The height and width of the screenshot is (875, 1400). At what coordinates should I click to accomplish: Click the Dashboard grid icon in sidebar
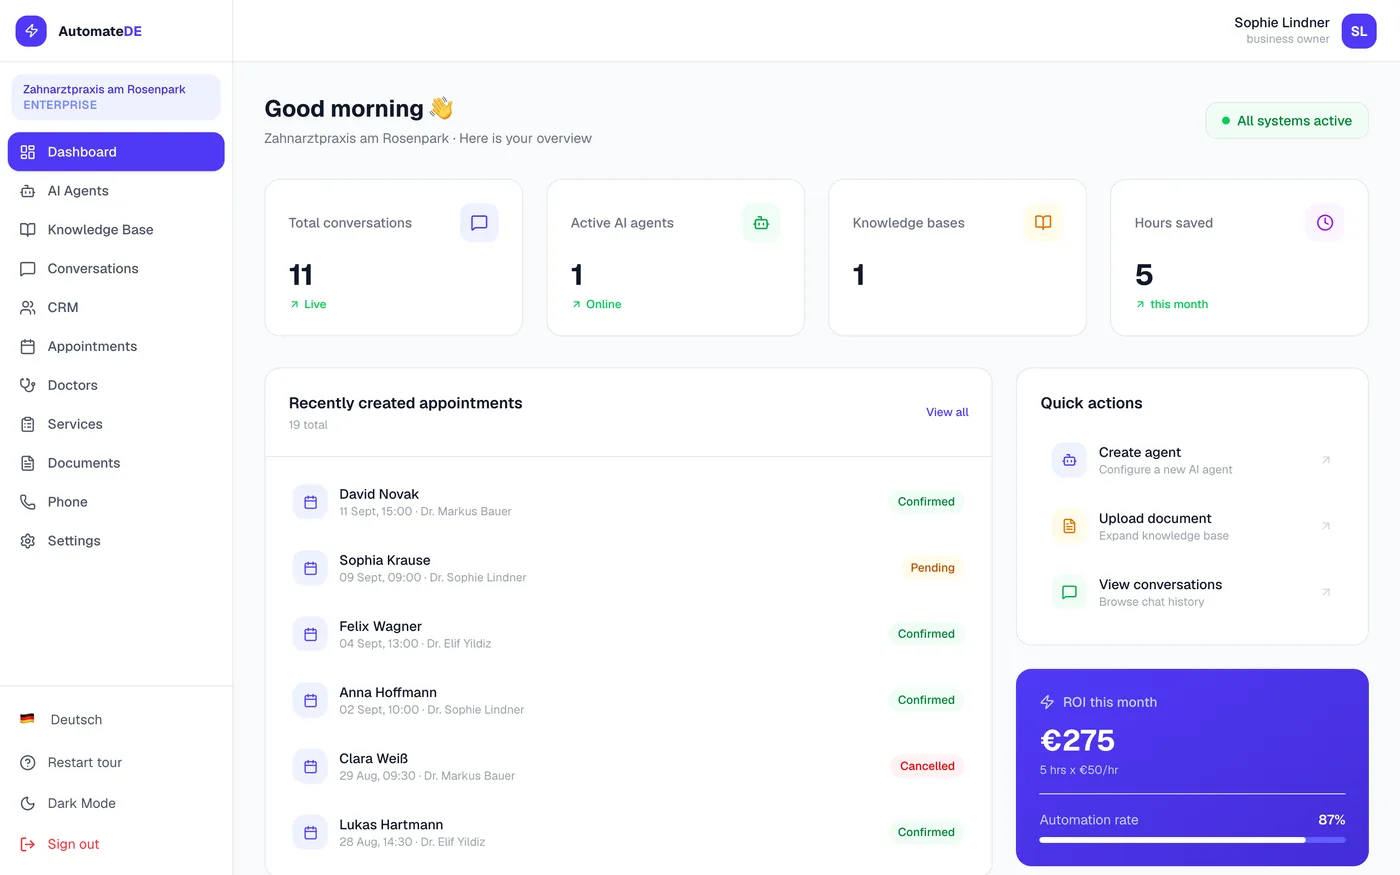[x=28, y=152]
